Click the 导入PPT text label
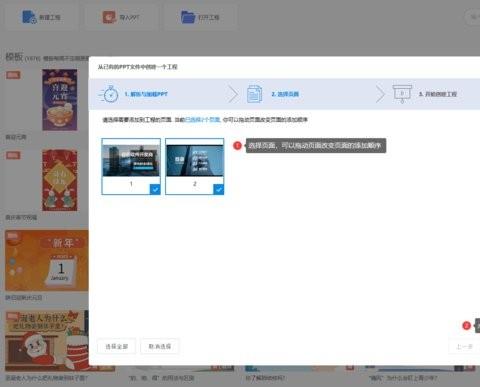 click(129, 17)
